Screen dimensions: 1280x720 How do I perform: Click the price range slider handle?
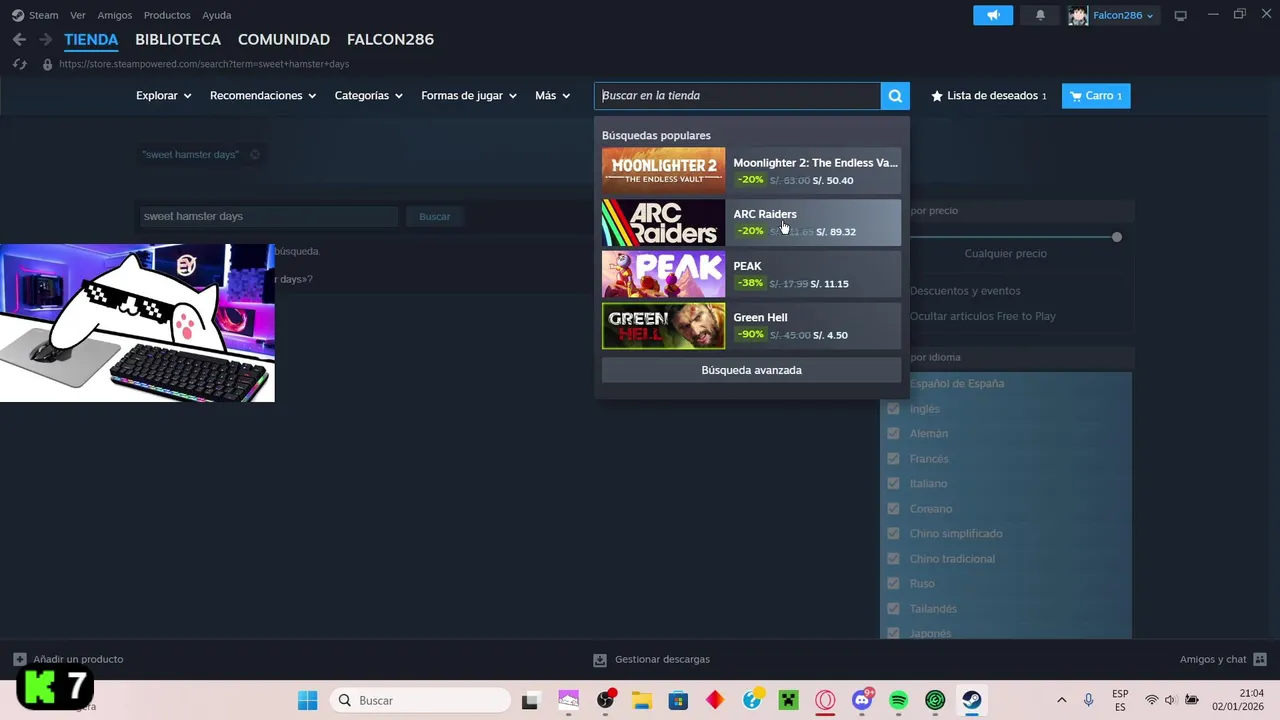point(1117,237)
